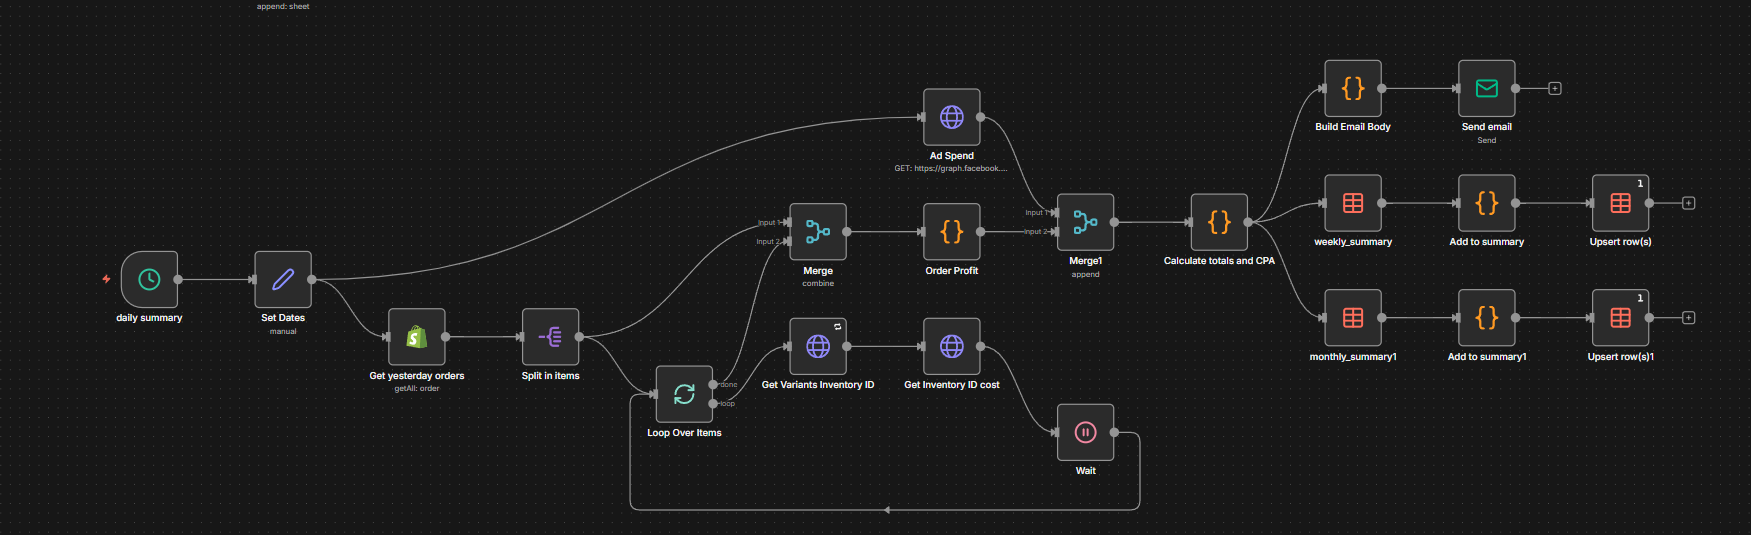Open the Build Email Body code node
Screen dimensions: 1751x535
1353,88
